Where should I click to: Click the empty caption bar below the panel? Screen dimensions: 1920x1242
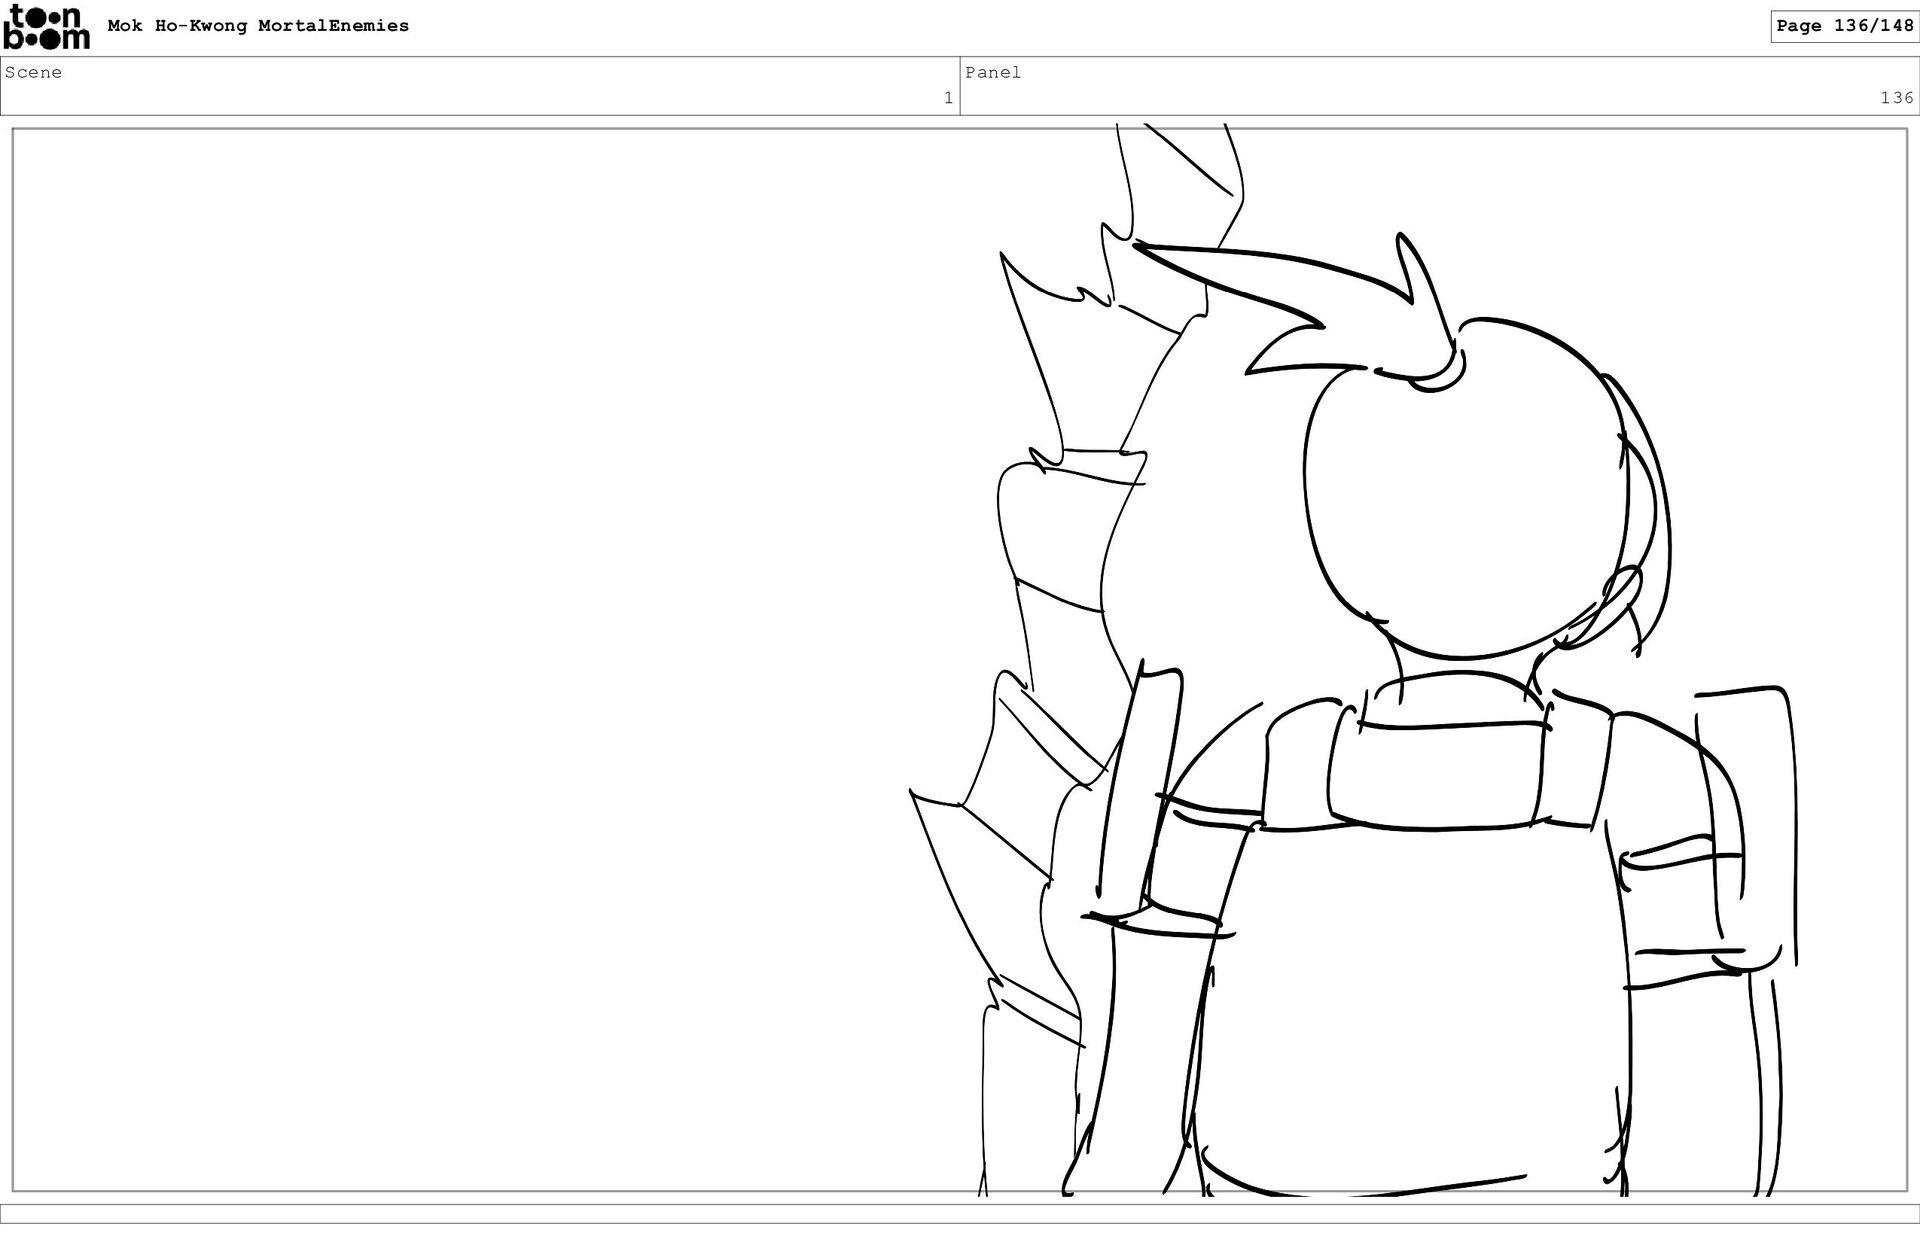point(960,1214)
